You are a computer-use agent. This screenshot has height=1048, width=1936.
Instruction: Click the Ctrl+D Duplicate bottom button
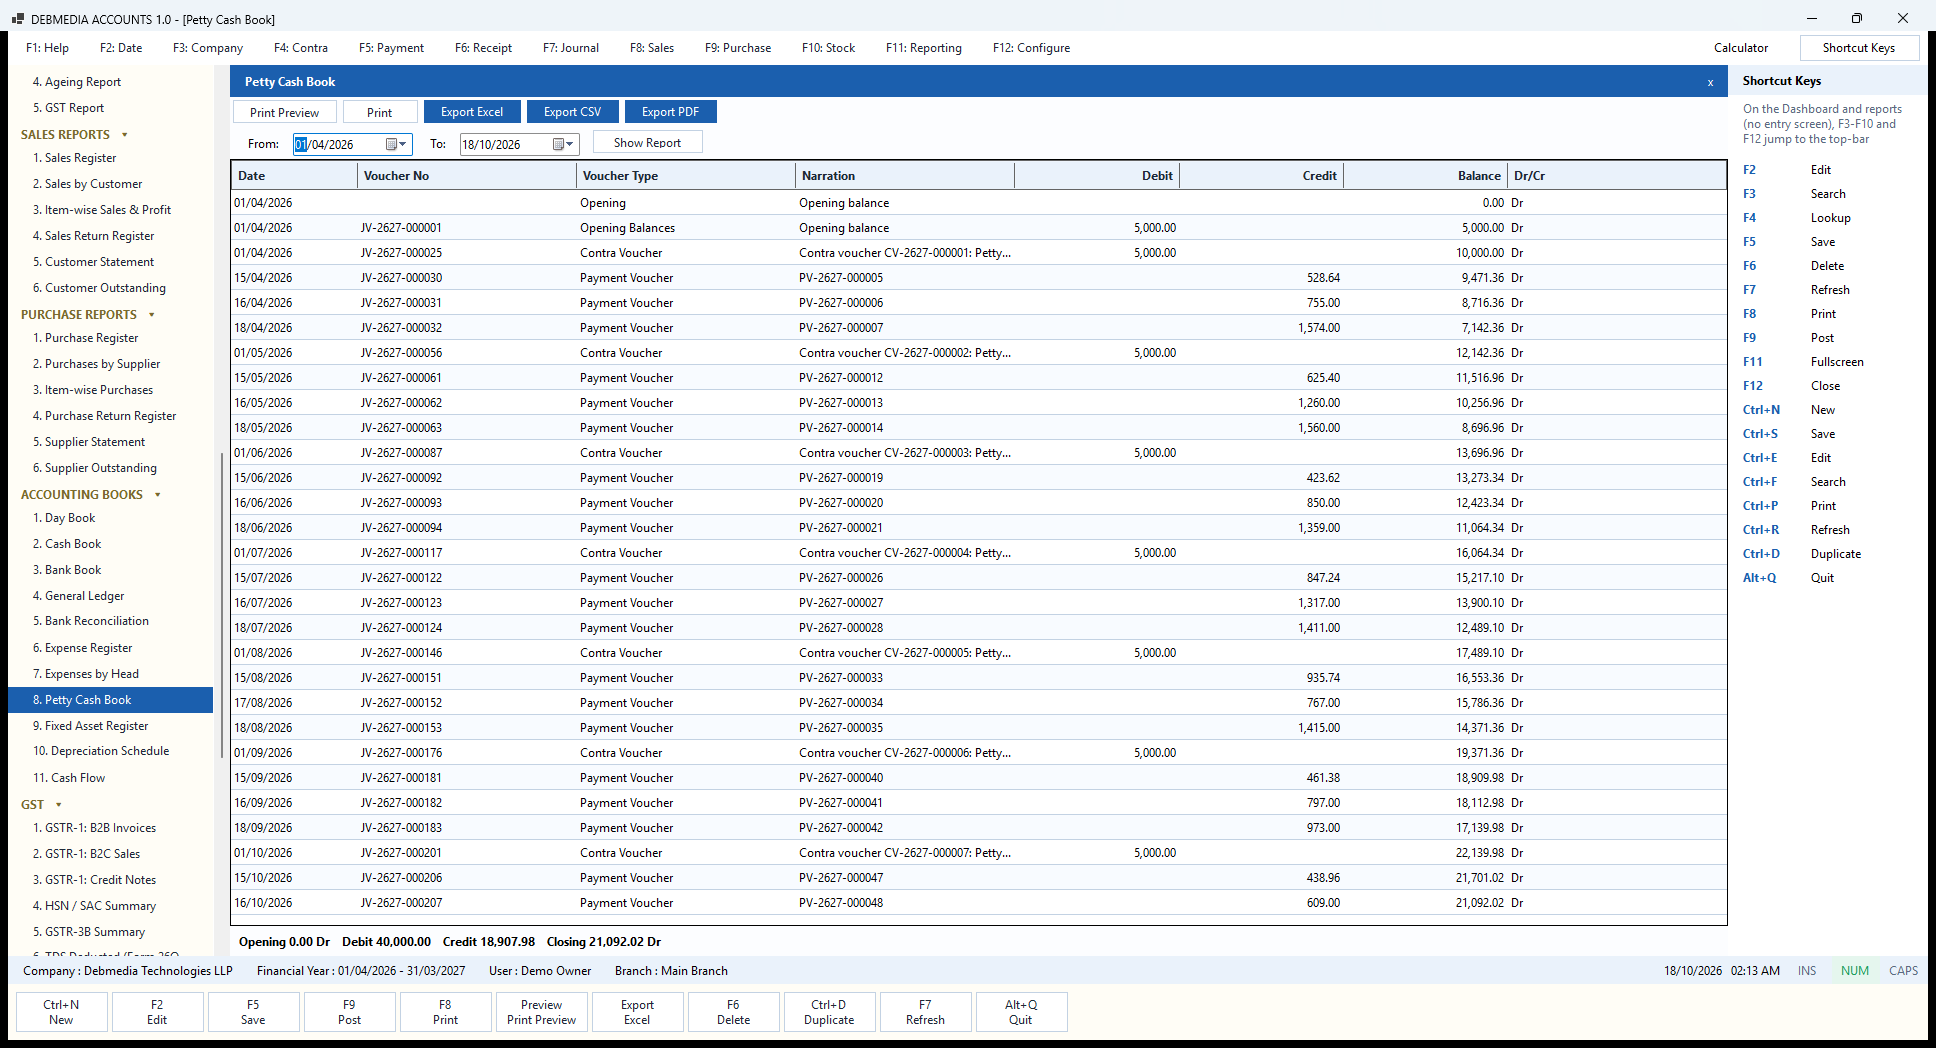coord(829,1012)
